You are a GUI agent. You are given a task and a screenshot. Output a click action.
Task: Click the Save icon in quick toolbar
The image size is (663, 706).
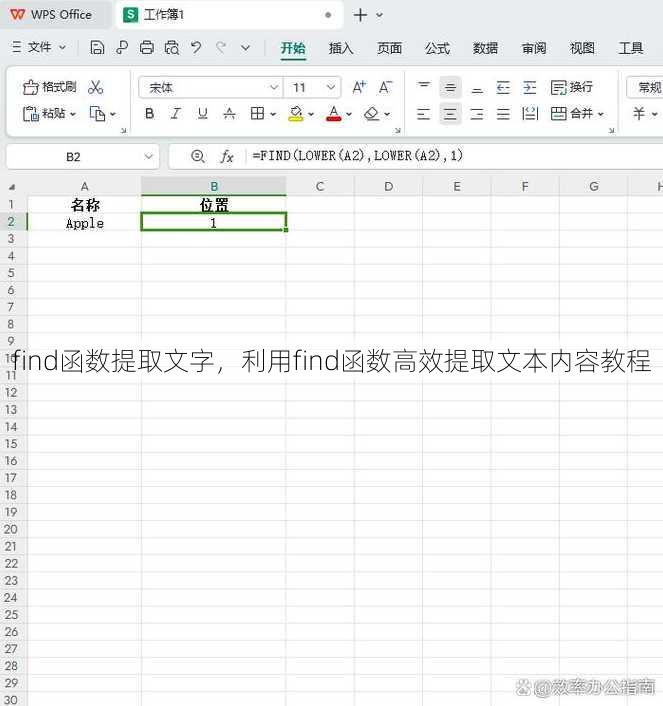[x=97, y=47]
